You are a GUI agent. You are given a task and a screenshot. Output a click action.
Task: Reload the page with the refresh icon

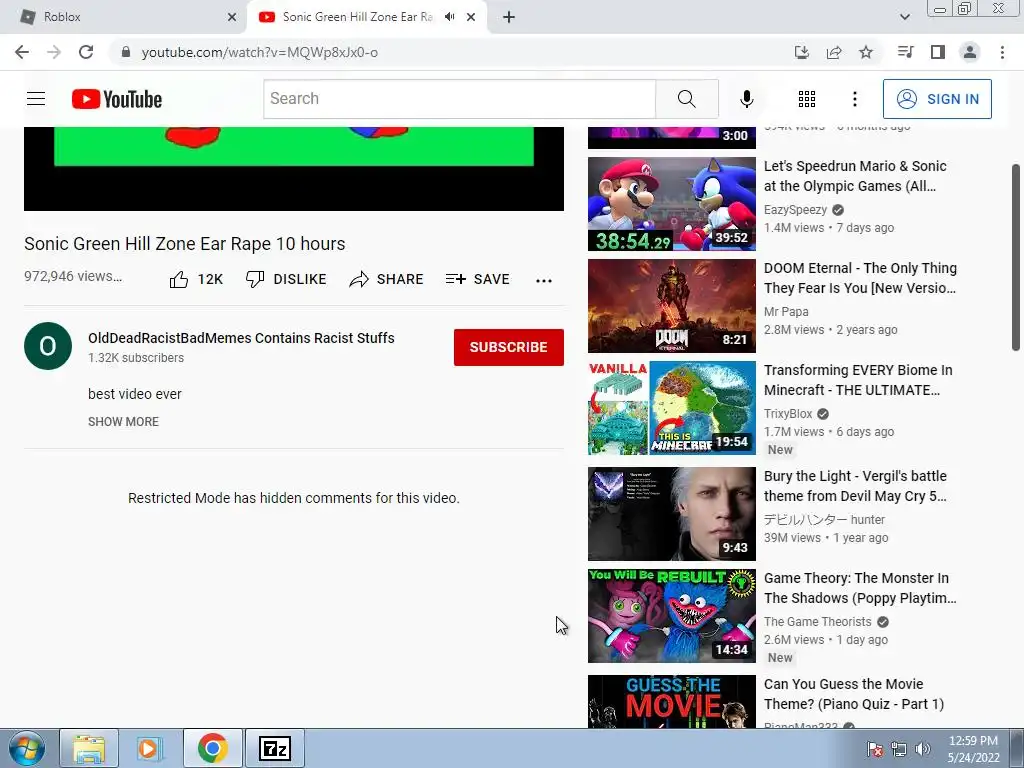tap(86, 52)
